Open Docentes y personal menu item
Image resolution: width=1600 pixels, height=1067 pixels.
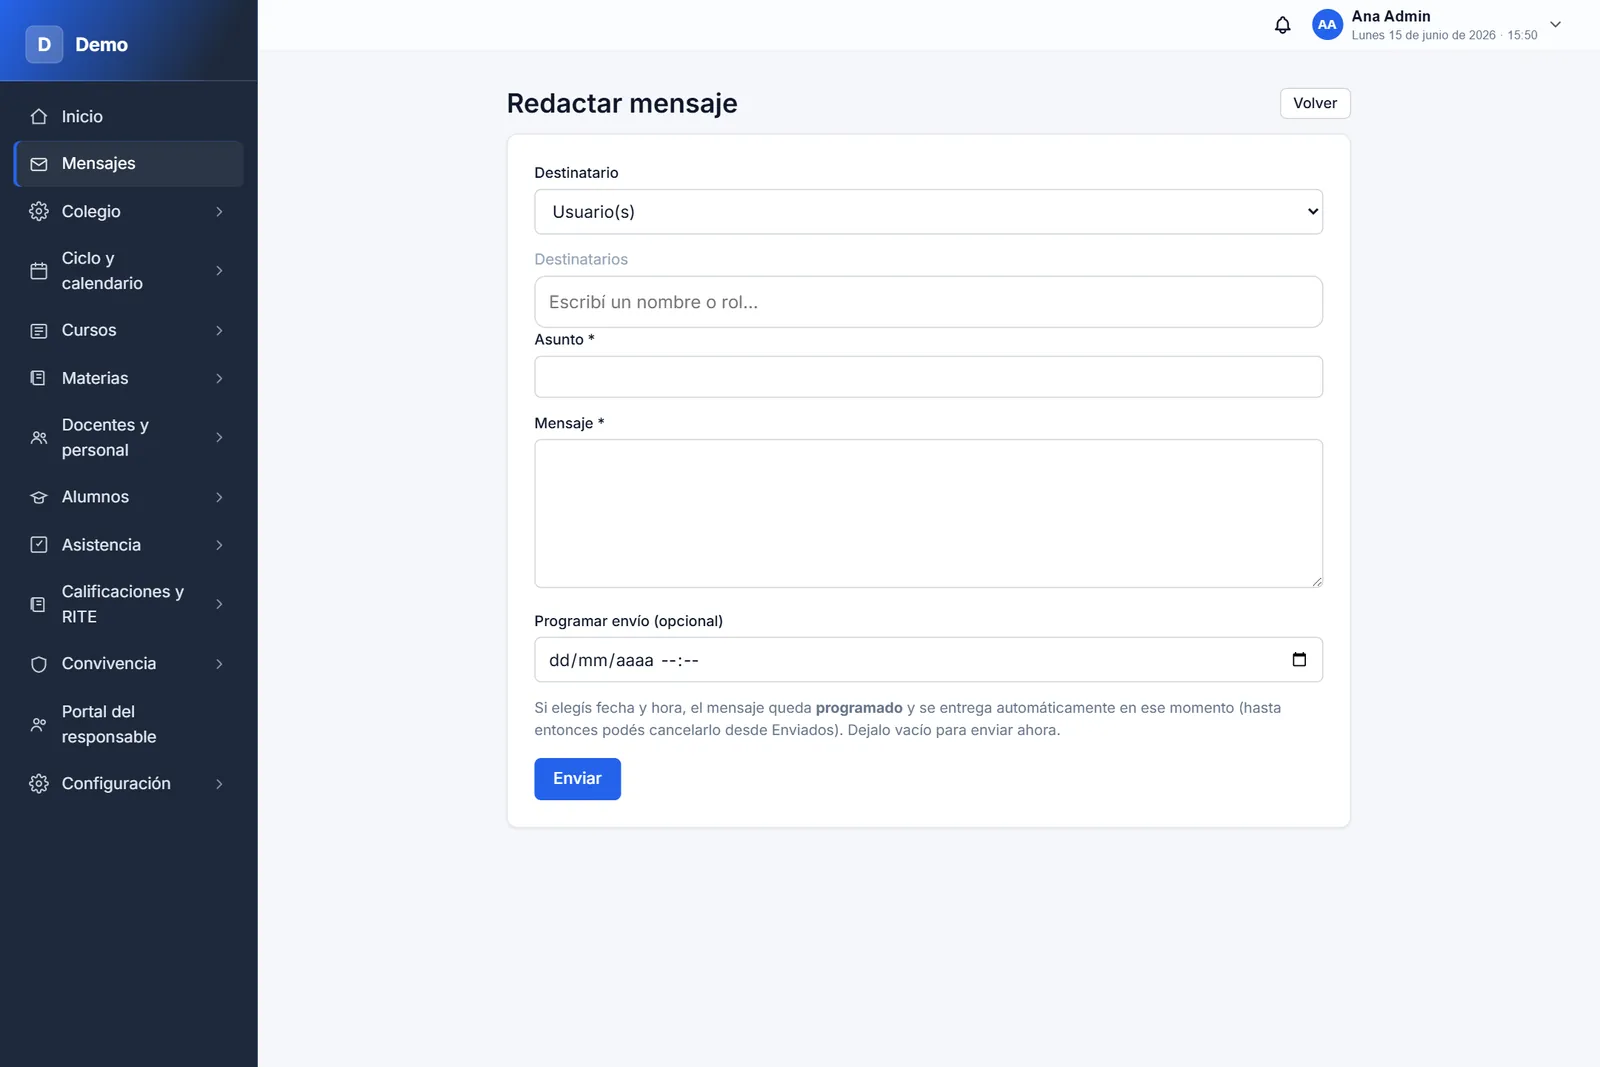128,438
